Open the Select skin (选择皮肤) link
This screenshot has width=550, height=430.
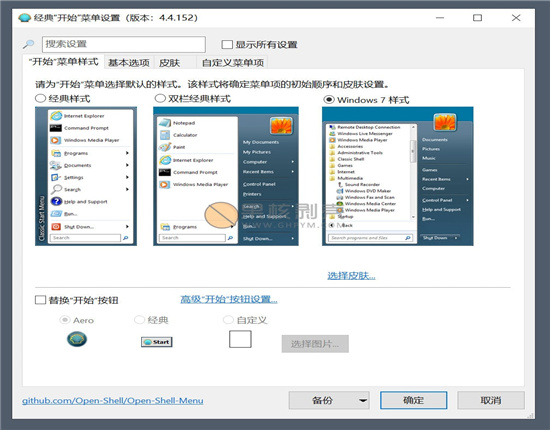pos(351,276)
